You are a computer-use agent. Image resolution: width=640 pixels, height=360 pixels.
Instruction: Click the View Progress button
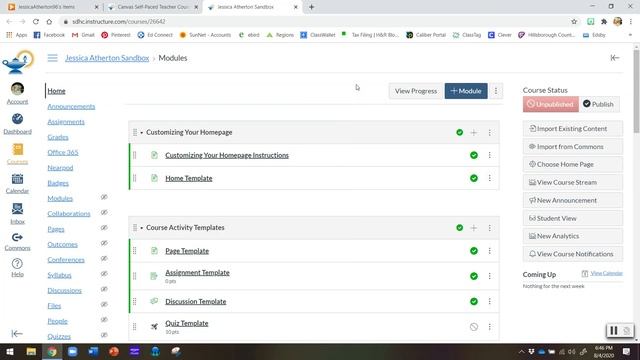[x=416, y=91]
